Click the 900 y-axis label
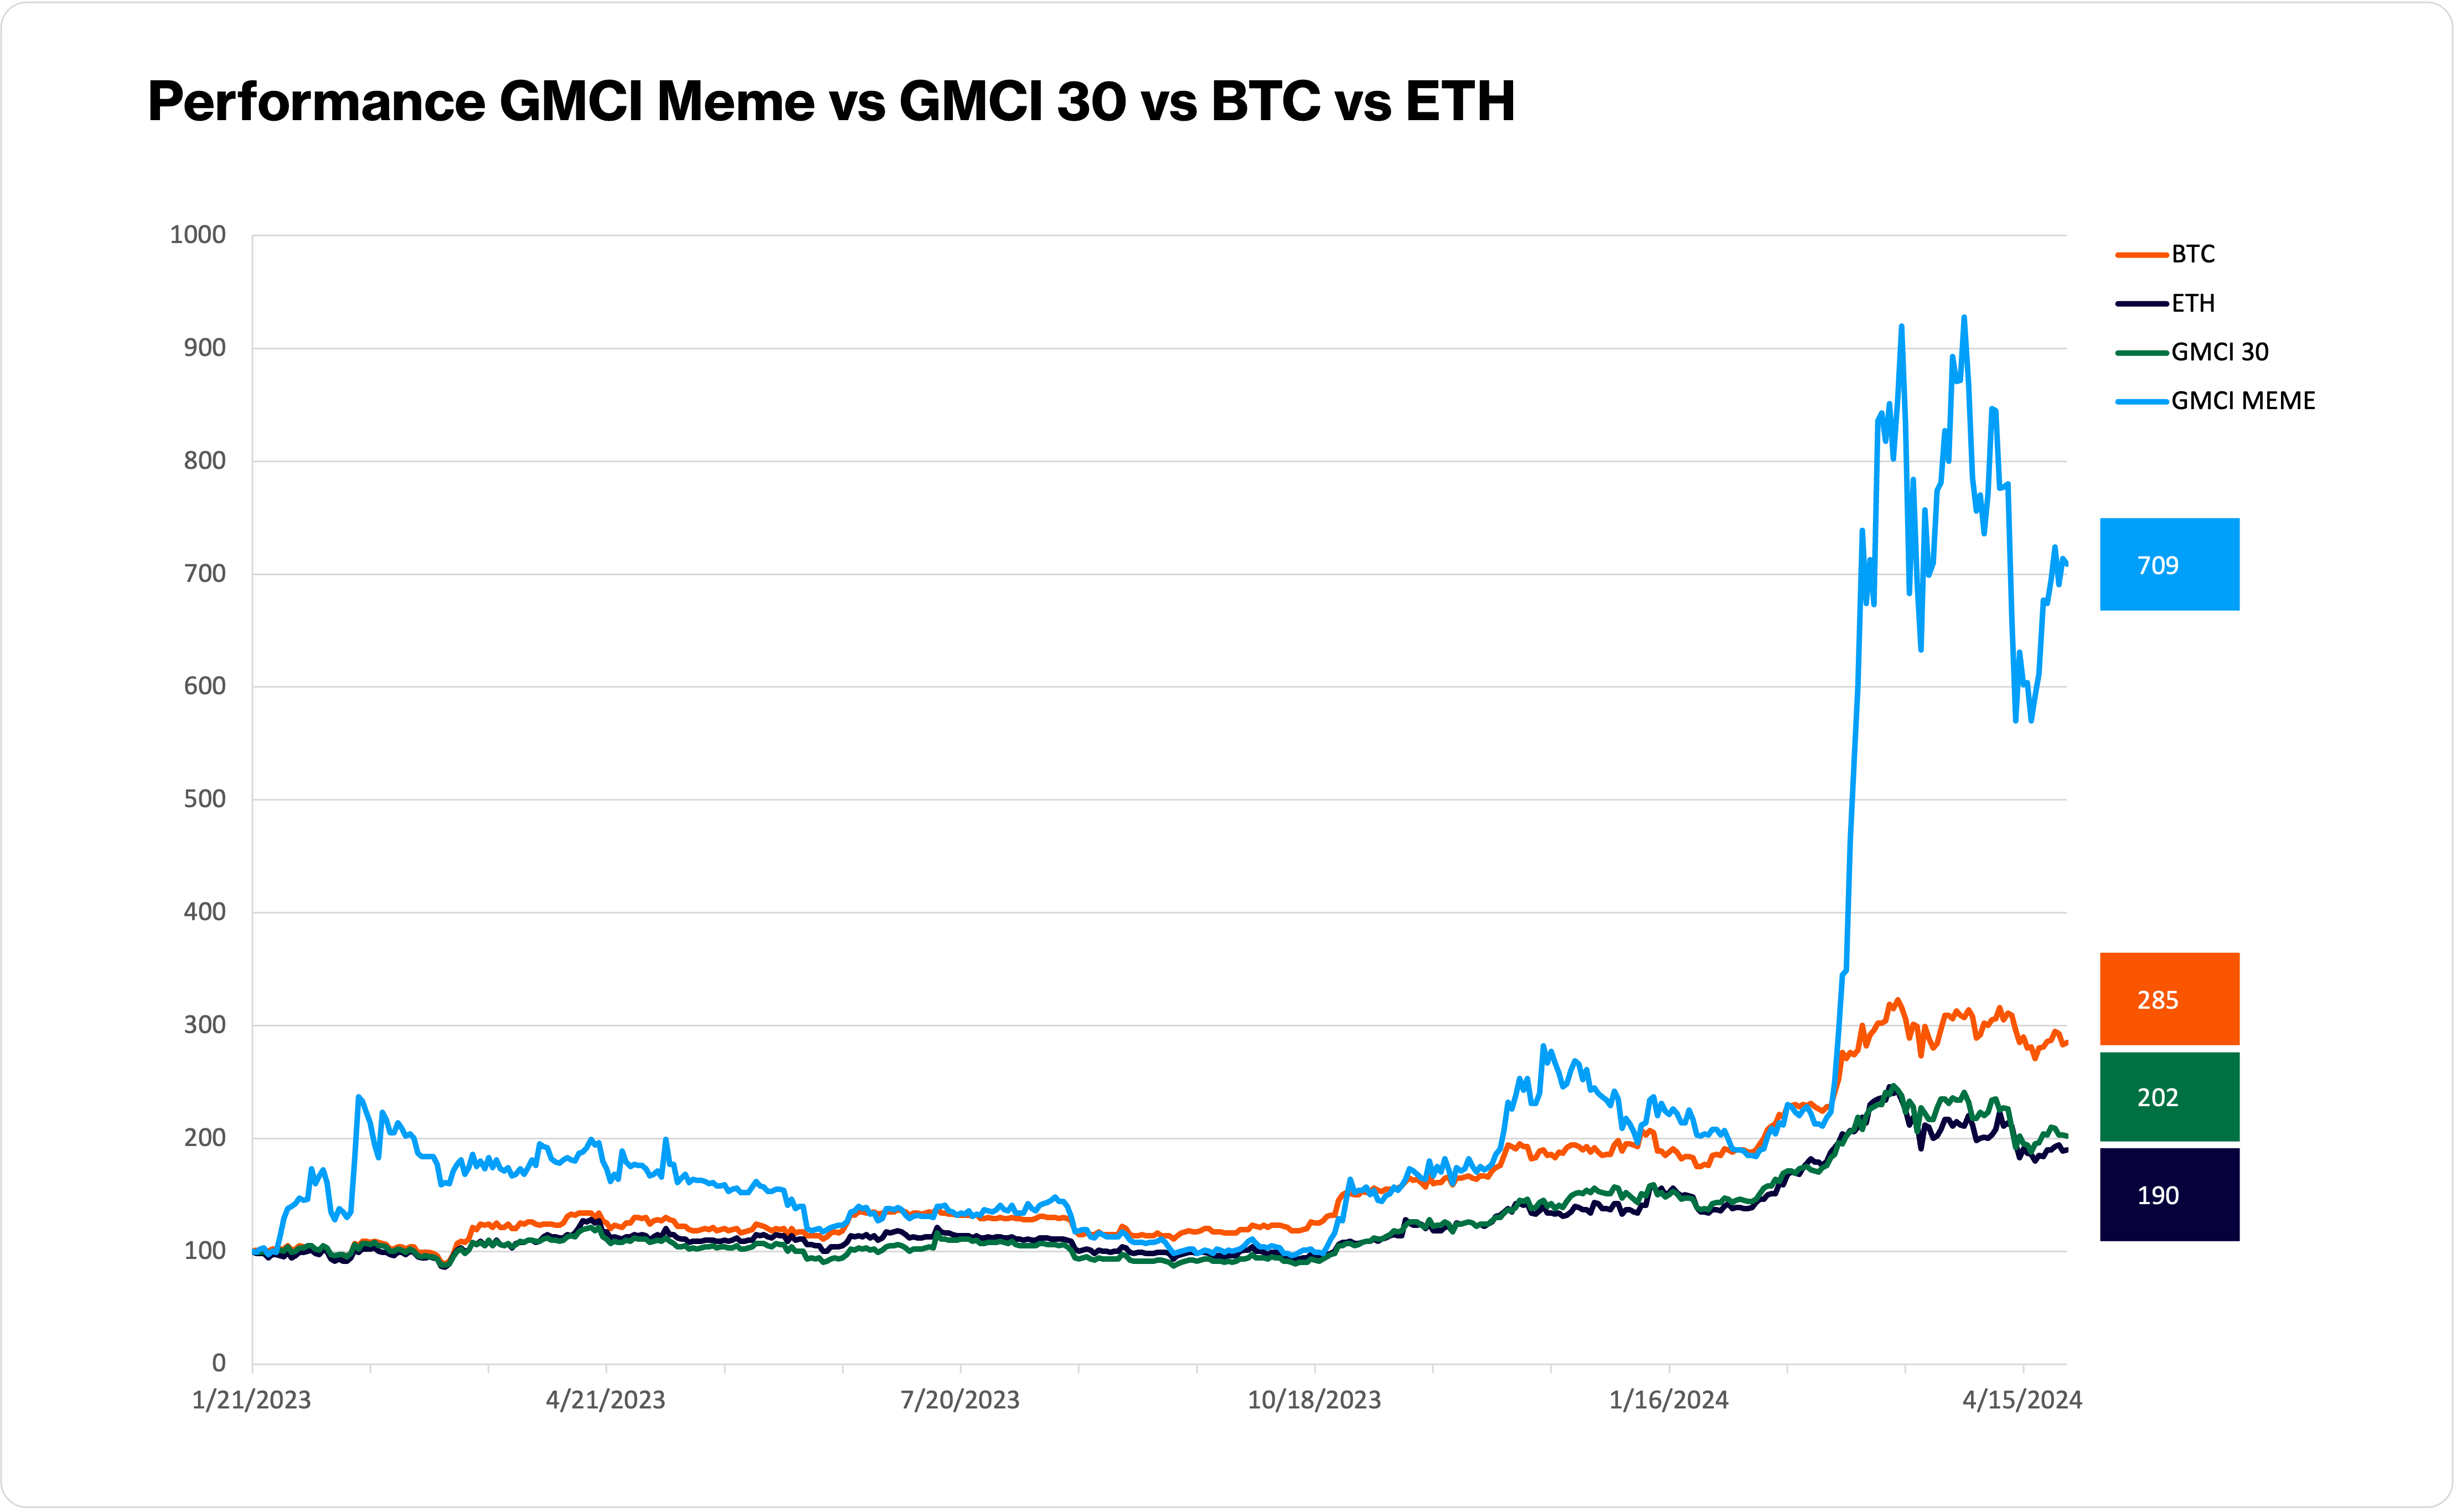Image resolution: width=2456 pixels, height=1512 pixels. point(205,348)
